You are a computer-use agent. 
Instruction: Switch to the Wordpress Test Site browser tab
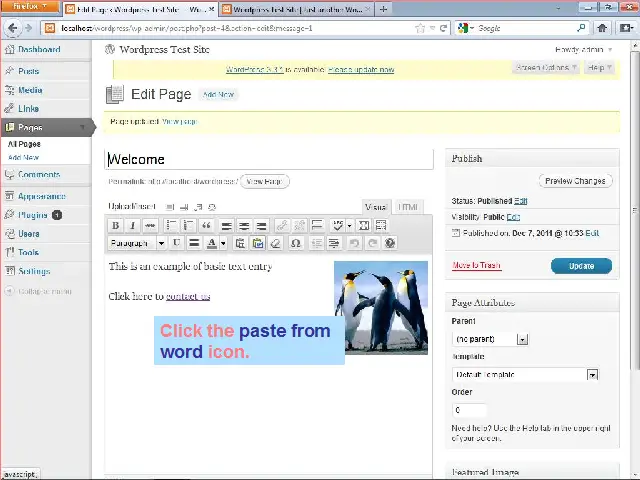click(x=296, y=9)
